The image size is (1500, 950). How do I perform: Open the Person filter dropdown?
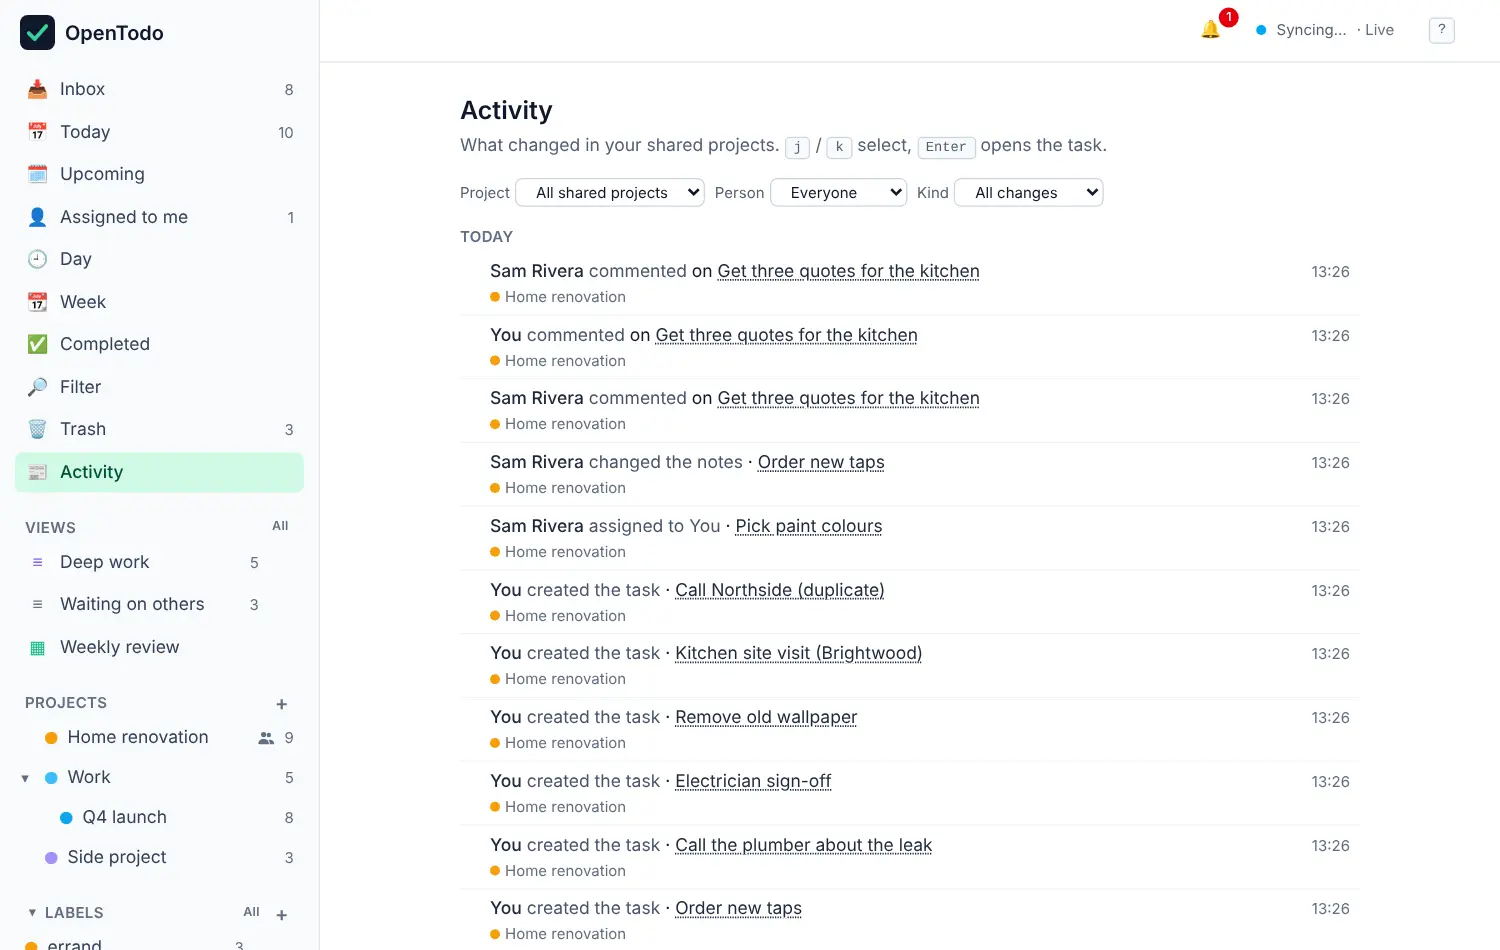point(838,192)
